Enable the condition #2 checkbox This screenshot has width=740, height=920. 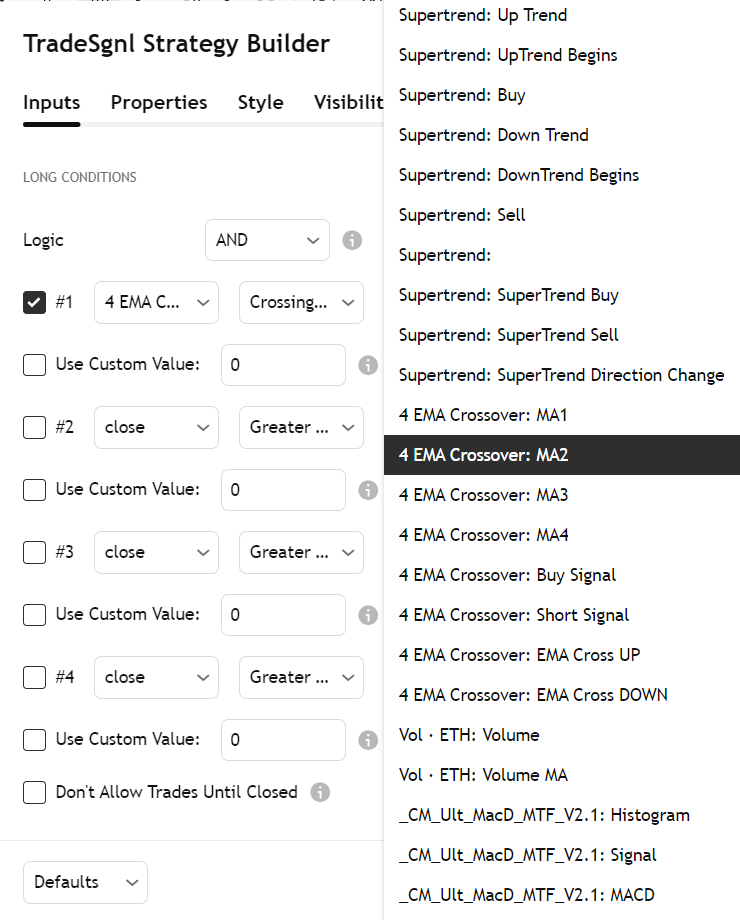point(35,427)
